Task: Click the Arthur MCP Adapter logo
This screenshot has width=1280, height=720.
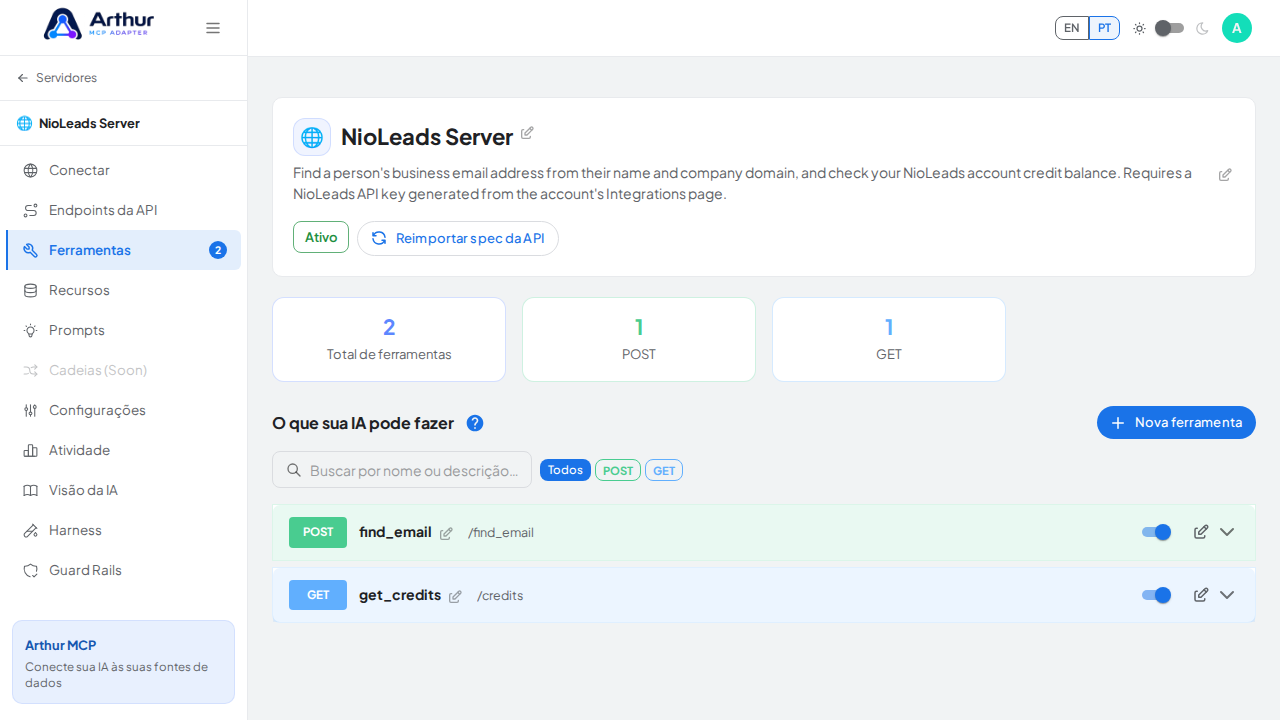Action: (99, 24)
